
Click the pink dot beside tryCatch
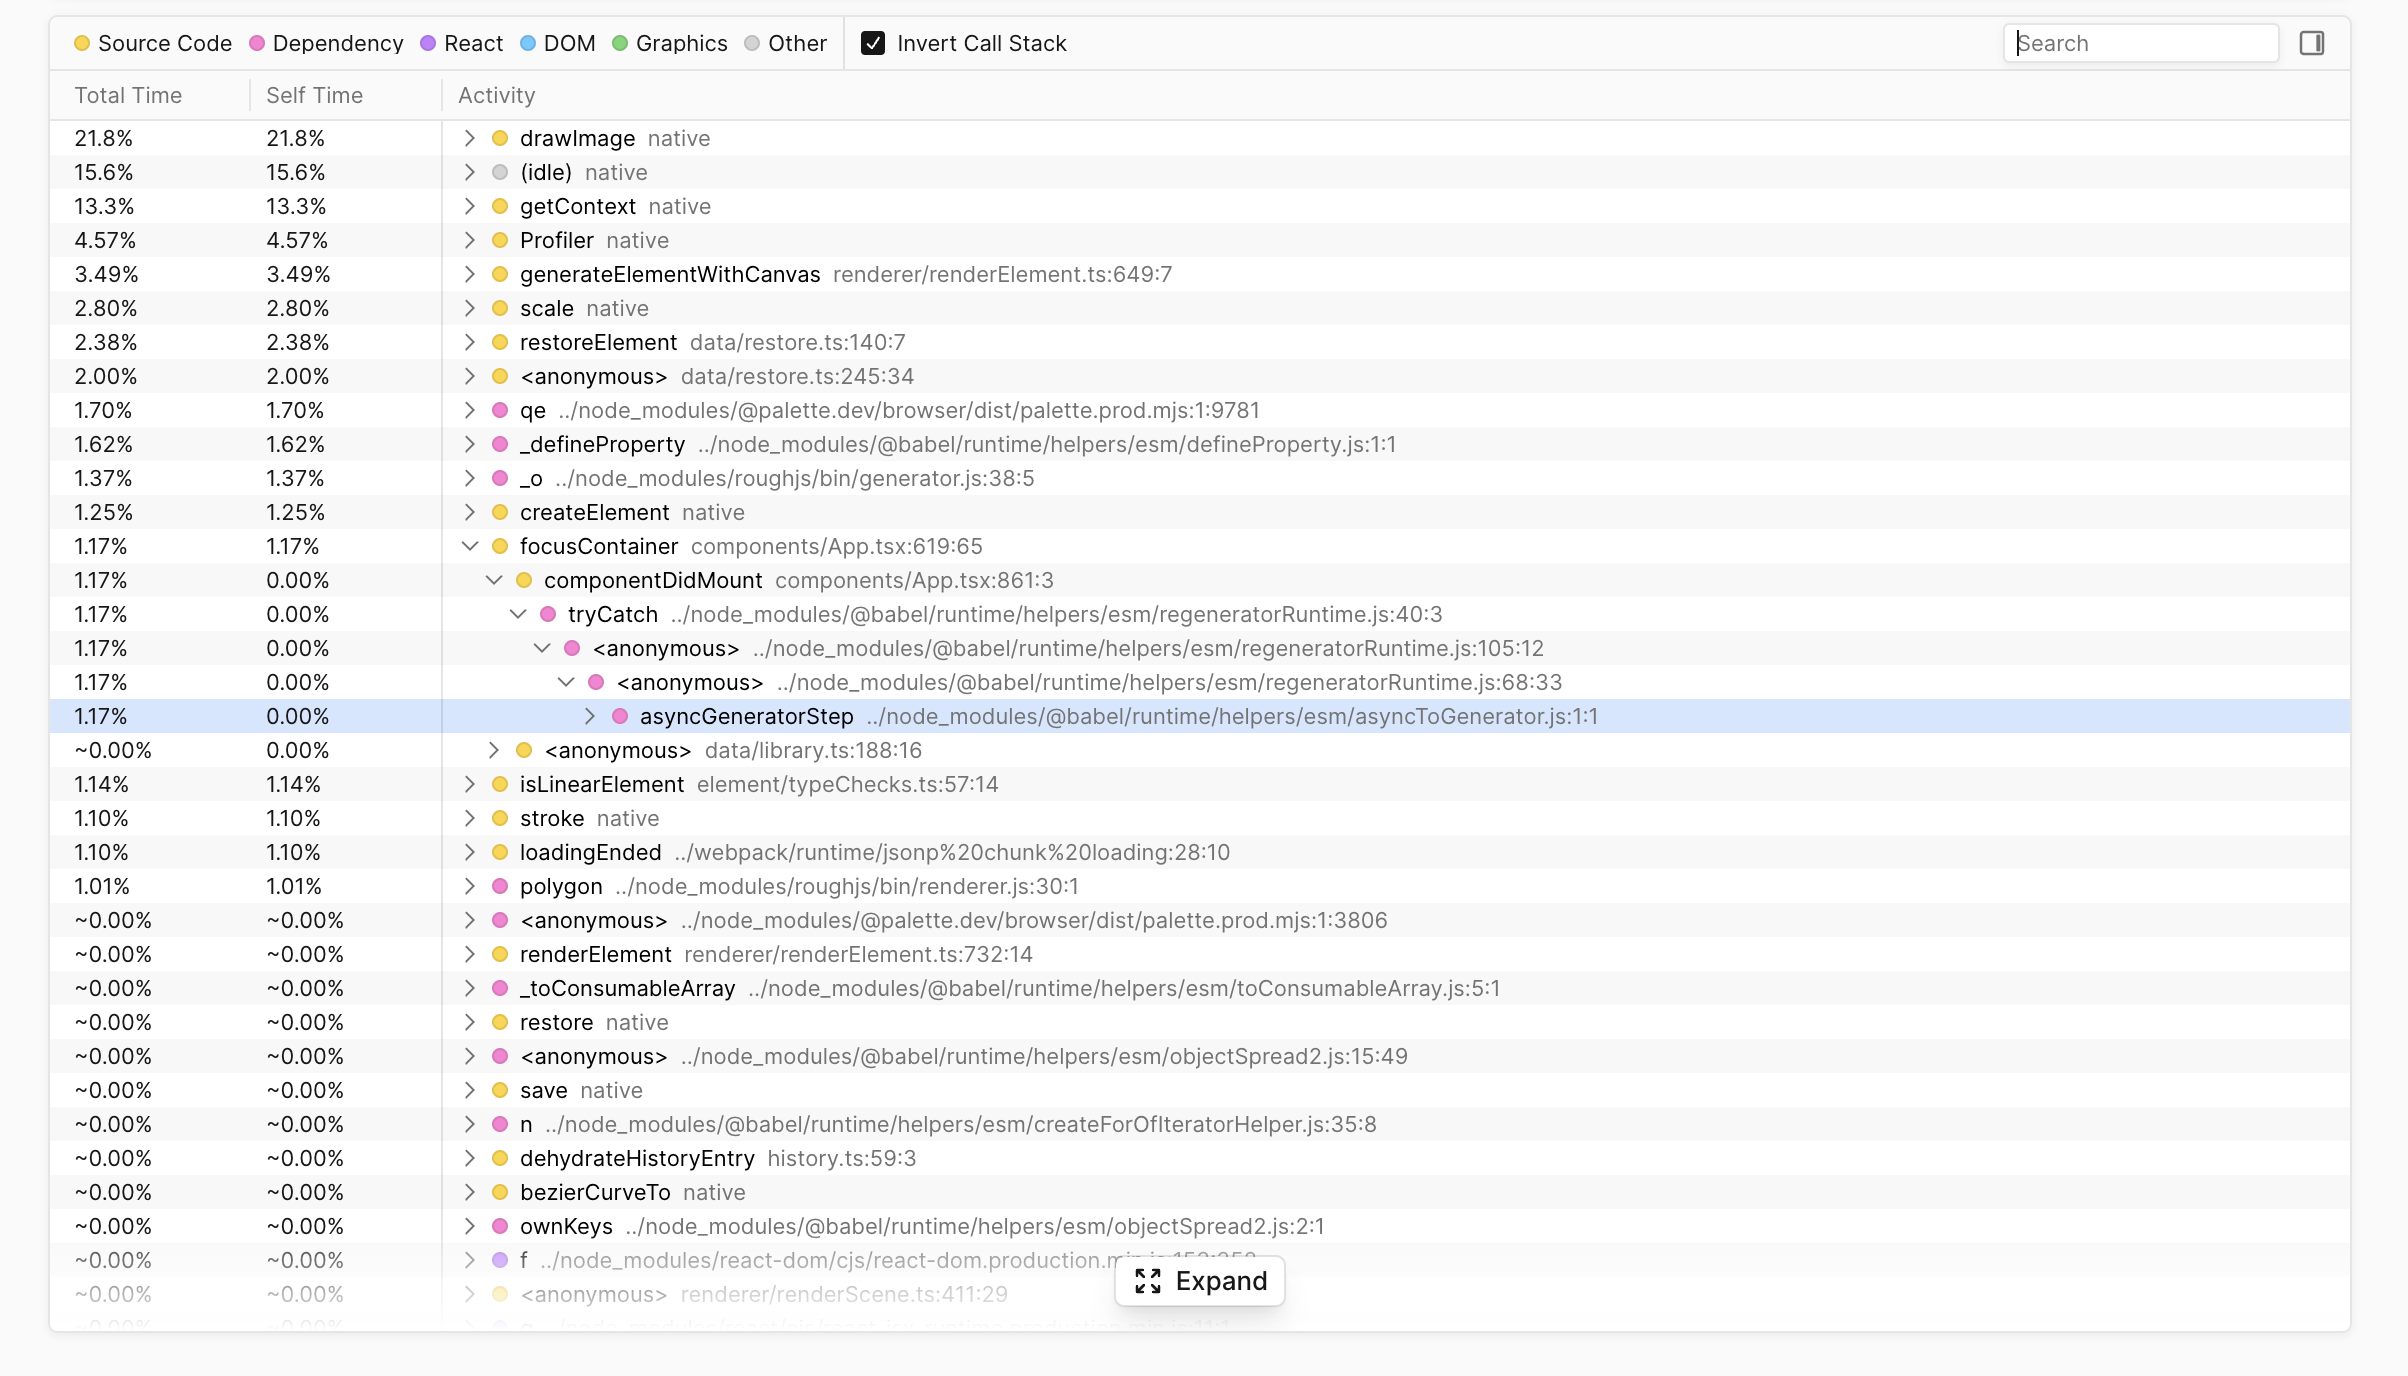pos(548,614)
